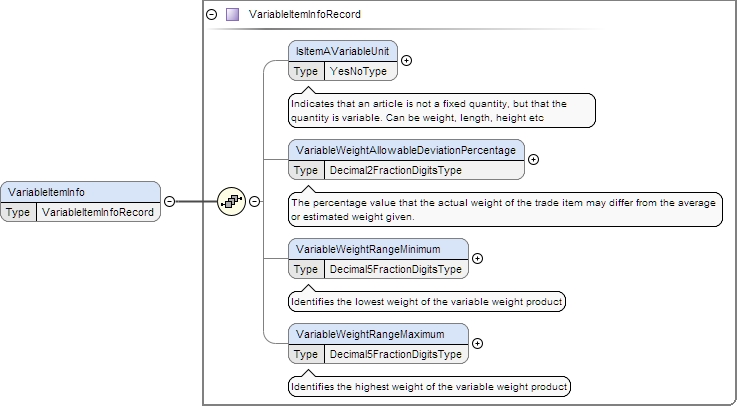Select the VariableWeightRangeMinimum element box
This screenshot has width=738, height=407.
[378, 248]
